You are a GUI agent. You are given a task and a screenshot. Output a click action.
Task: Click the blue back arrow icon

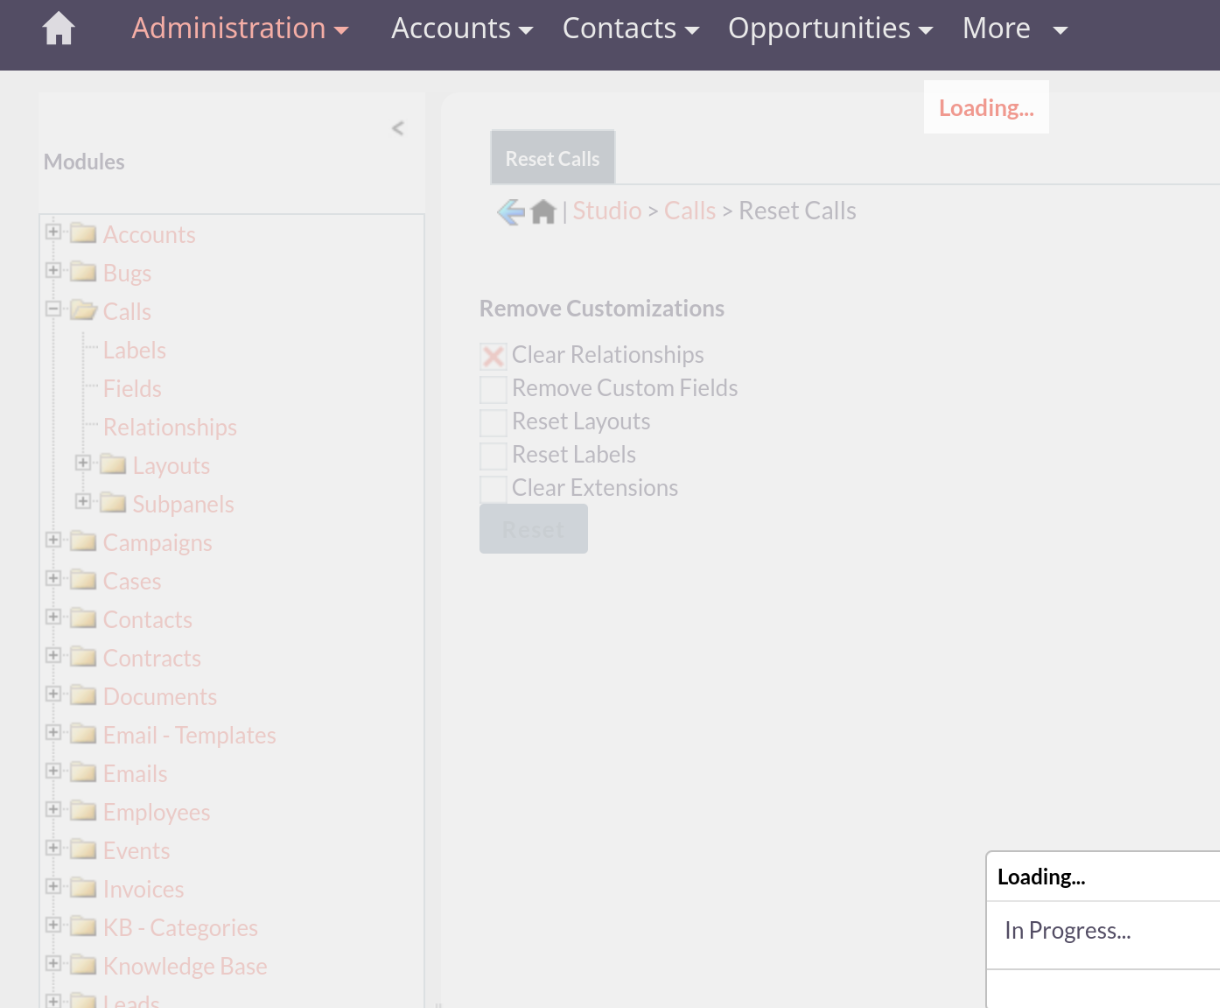pyautogui.click(x=510, y=212)
